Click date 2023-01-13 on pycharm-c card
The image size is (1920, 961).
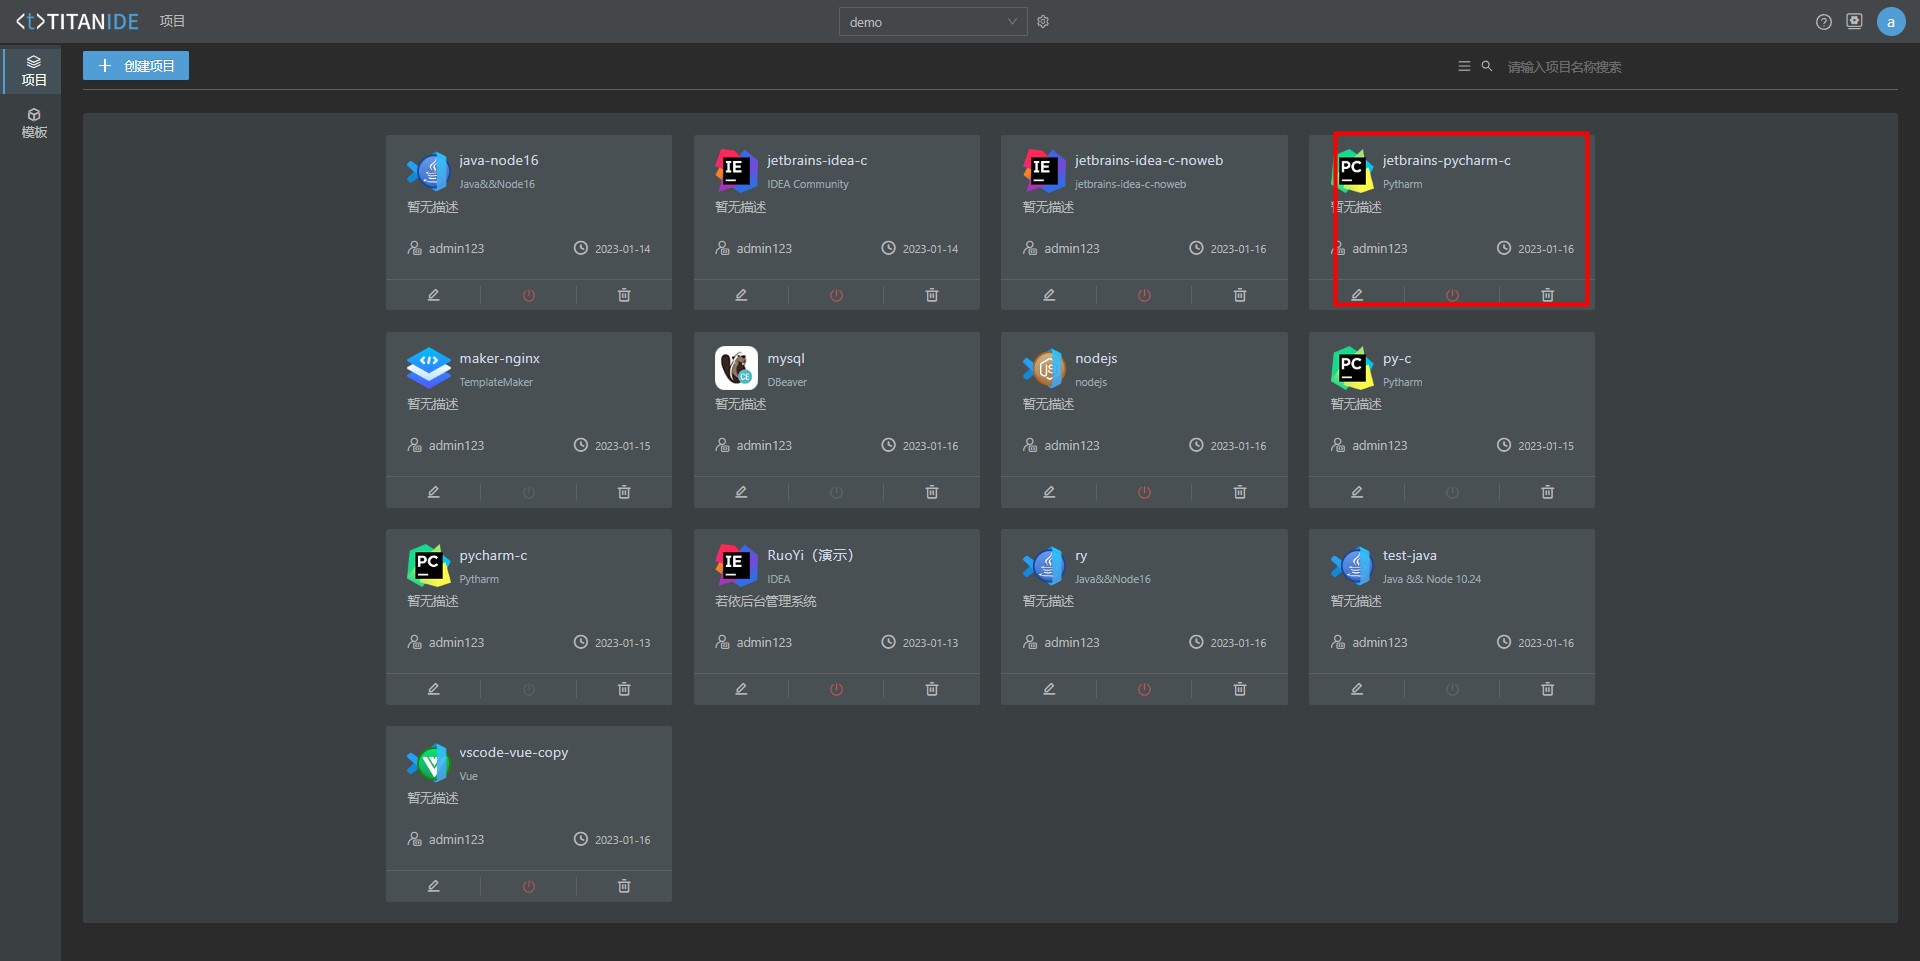622,643
